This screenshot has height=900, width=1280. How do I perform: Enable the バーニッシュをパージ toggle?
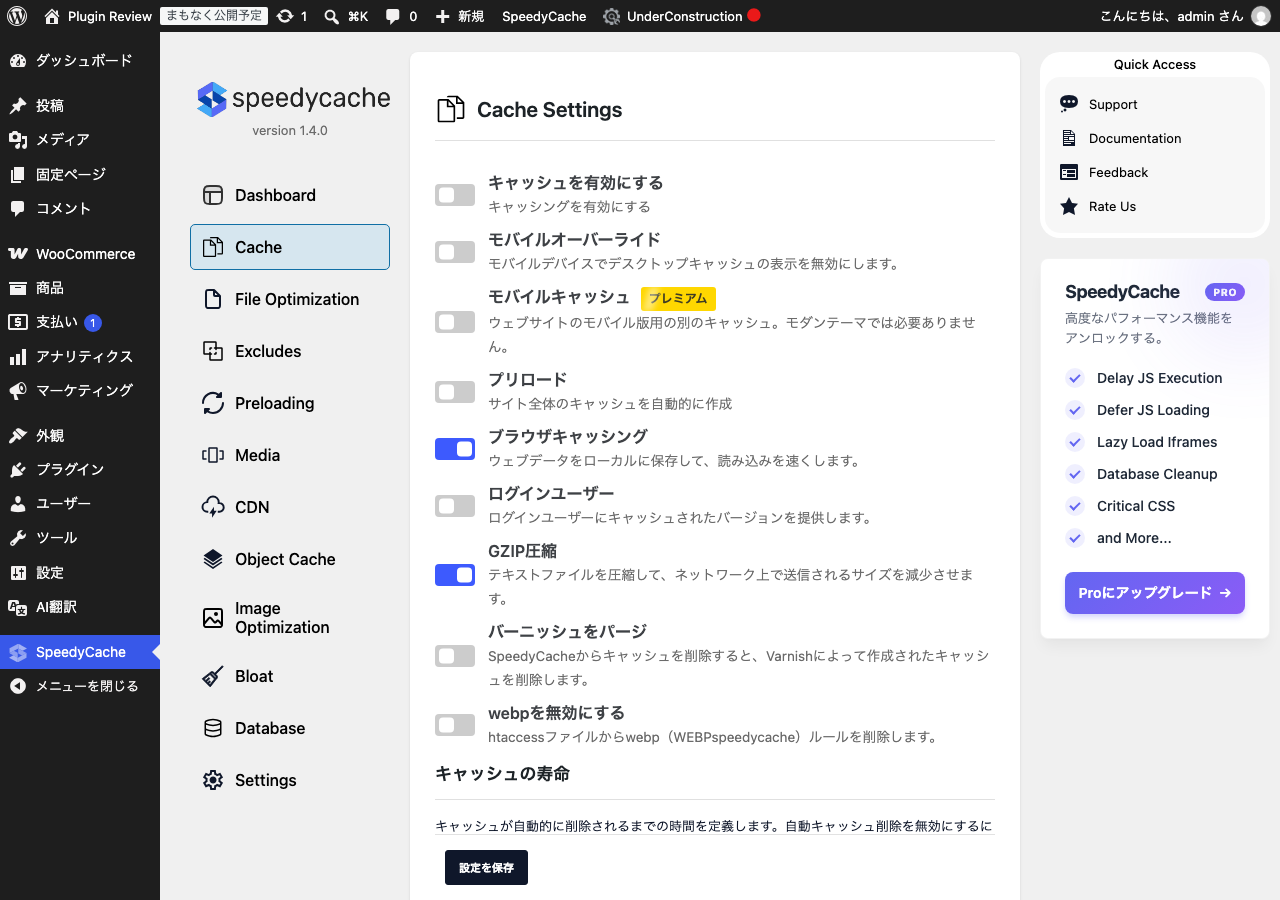[455, 656]
